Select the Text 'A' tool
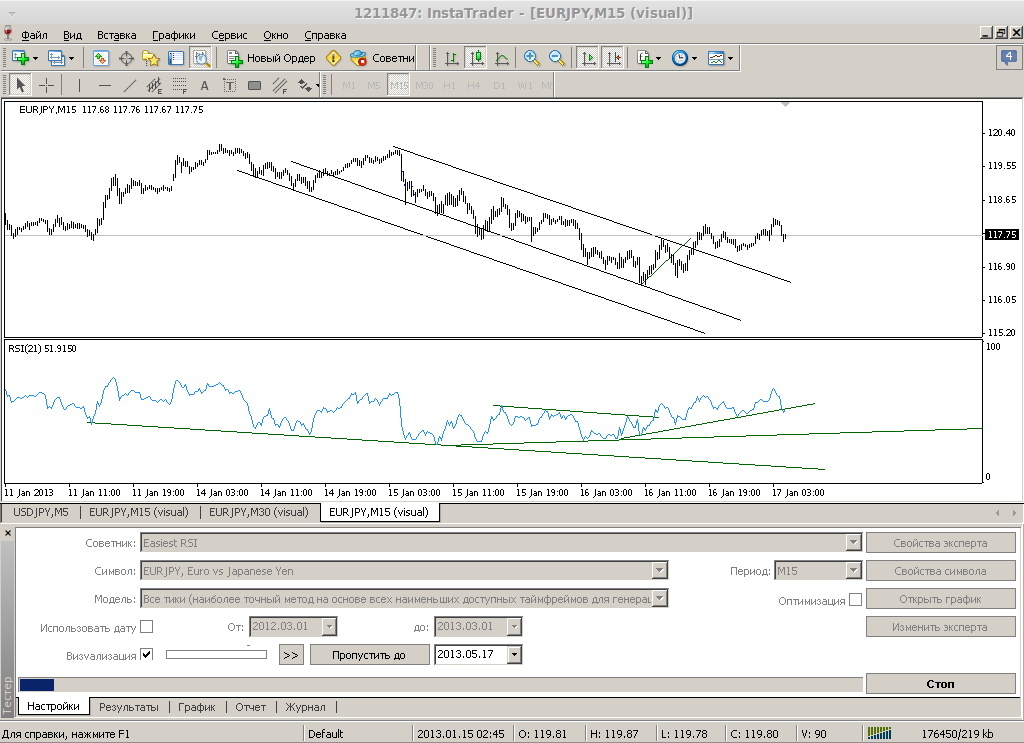This screenshot has height=743, width=1024. 204,85
